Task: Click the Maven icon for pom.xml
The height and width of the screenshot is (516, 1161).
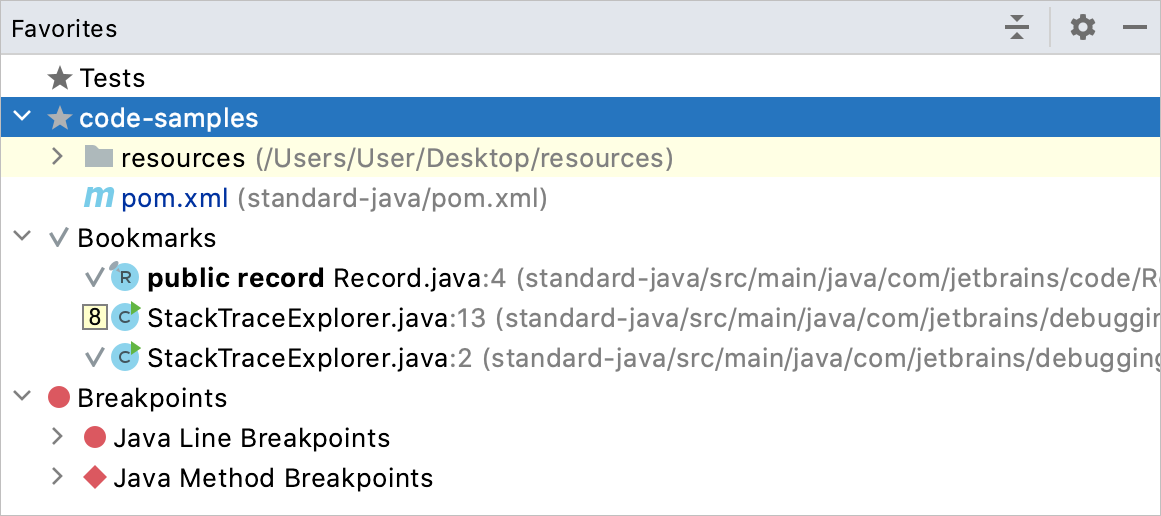Action: click(x=98, y=198)
